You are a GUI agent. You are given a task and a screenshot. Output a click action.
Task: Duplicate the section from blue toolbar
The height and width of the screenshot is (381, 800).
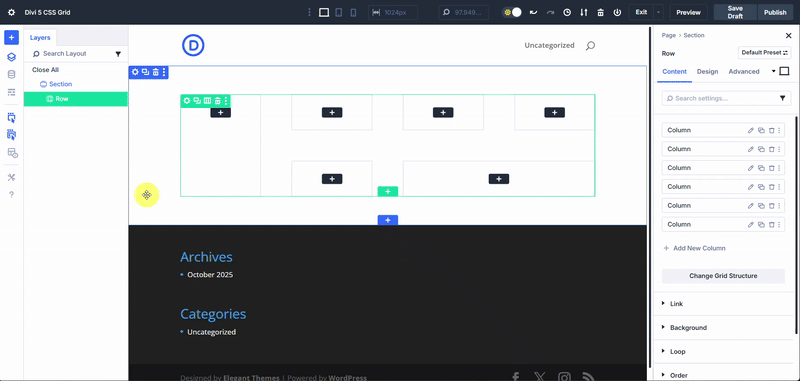(x=145, y=72)
